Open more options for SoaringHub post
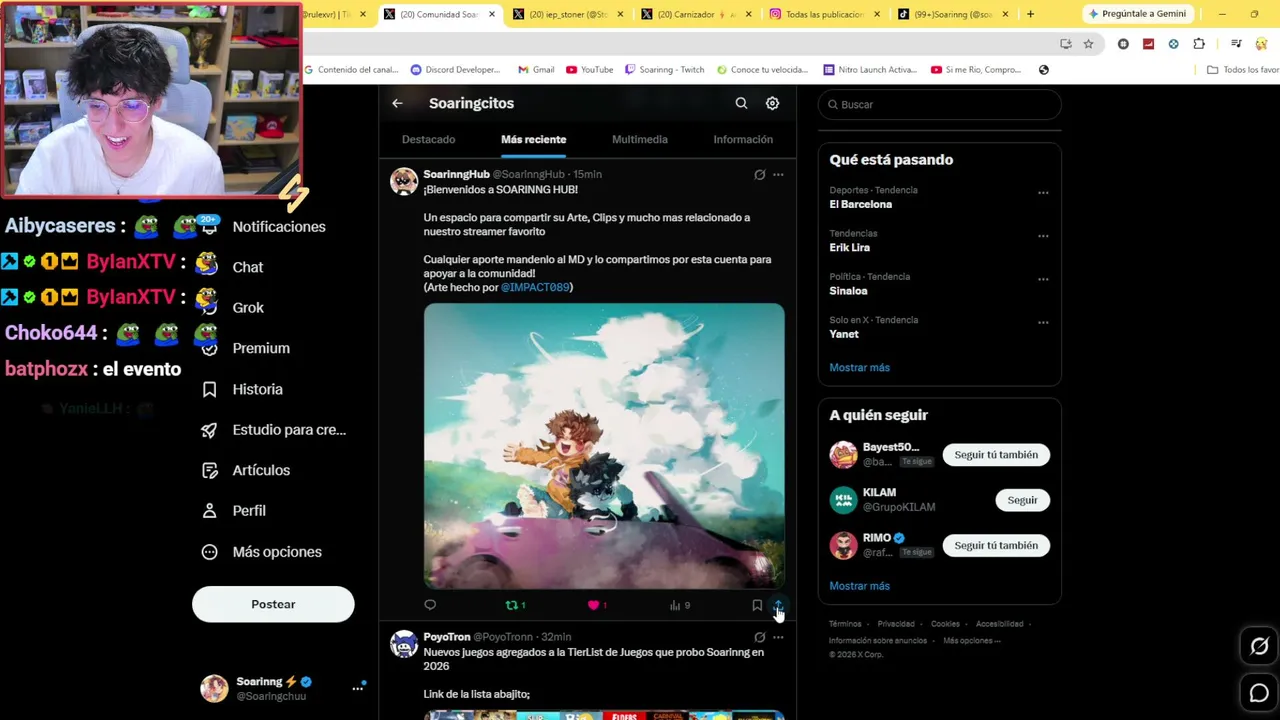 click(x=778, y=175)
